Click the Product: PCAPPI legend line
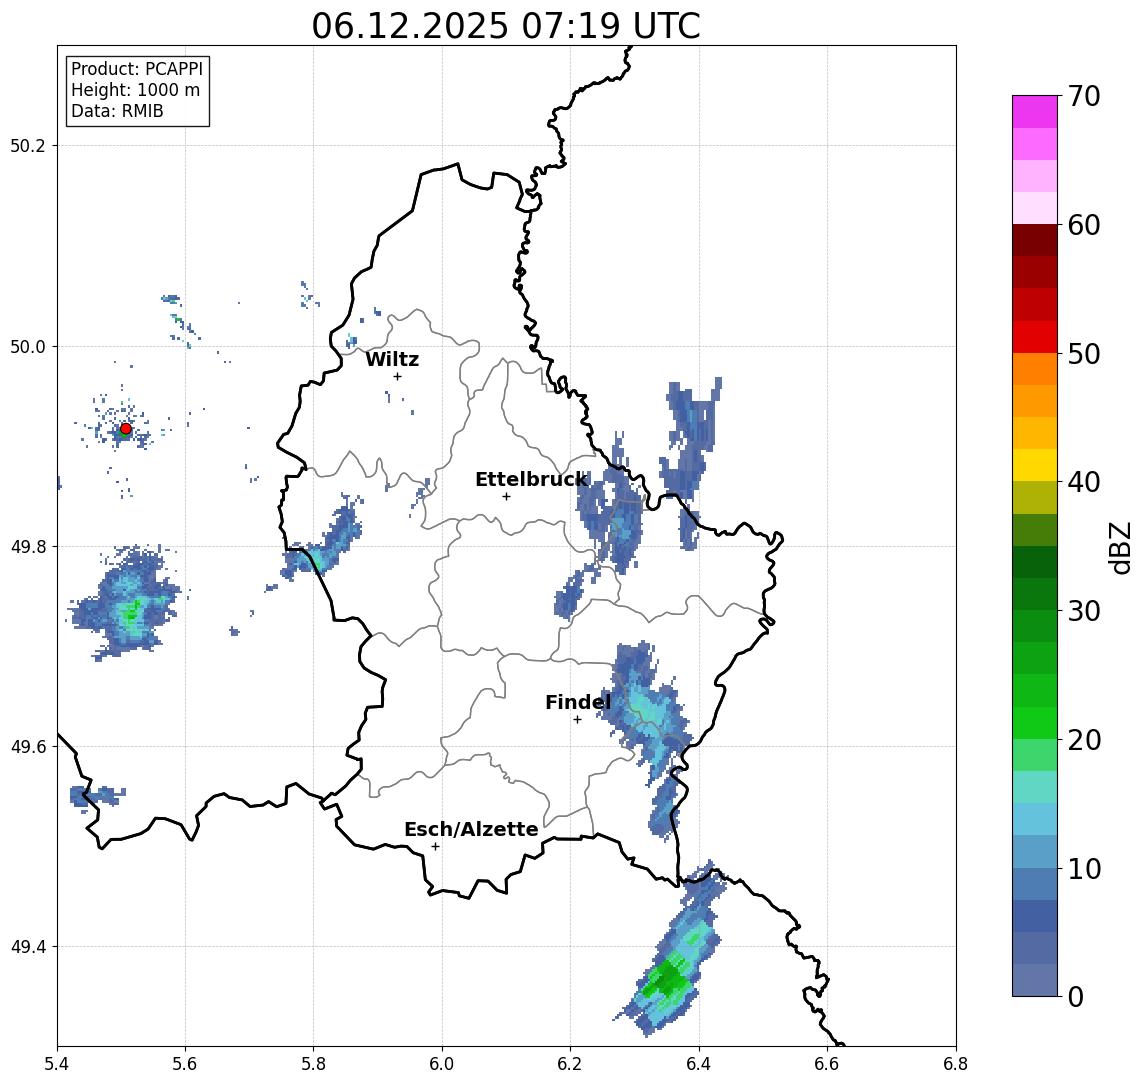This screenshot has width=1145, height=1084. (137, 69)
